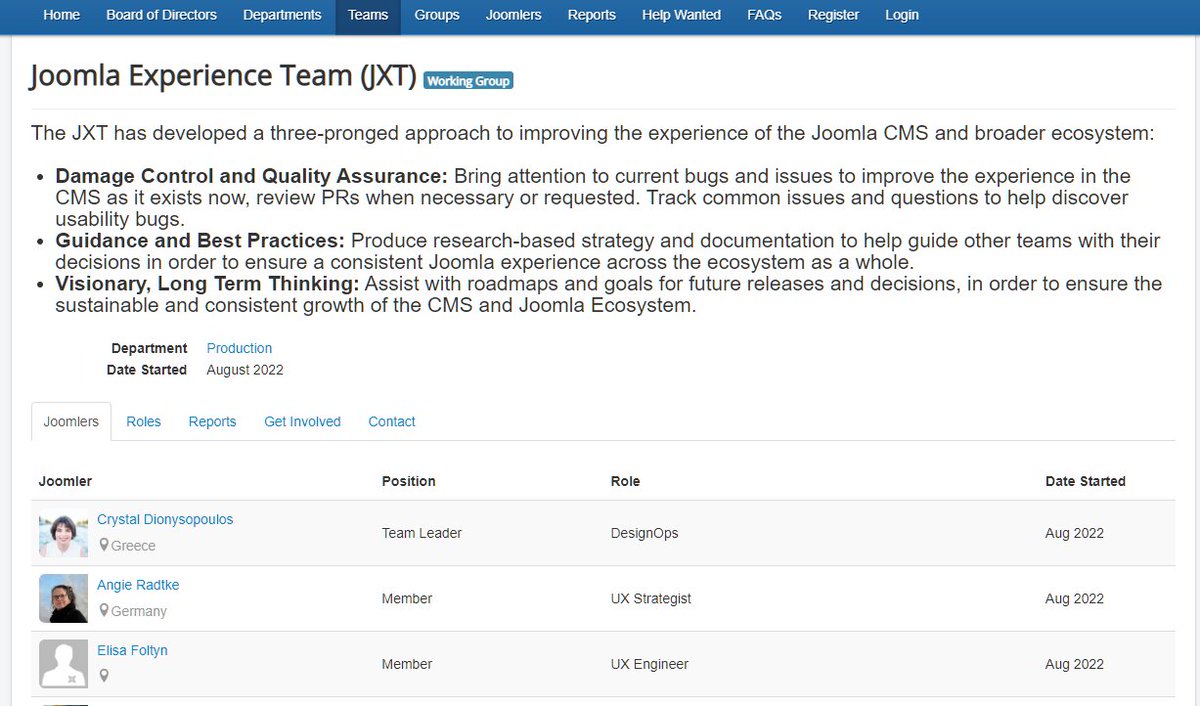This screenshot has height=706, width=1200.
Task: Click the Joomler column header
Action: 65,481
